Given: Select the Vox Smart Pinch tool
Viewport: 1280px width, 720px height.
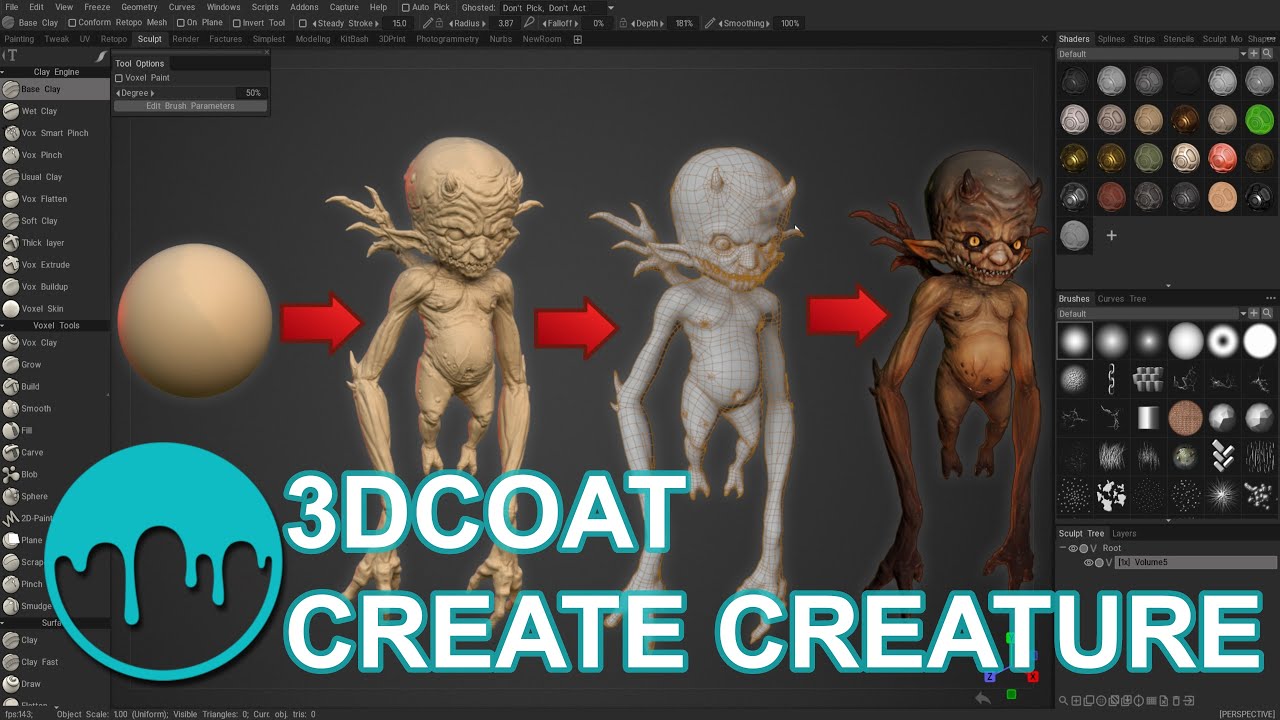Looking at the screenshot, I should pos(55,133).
